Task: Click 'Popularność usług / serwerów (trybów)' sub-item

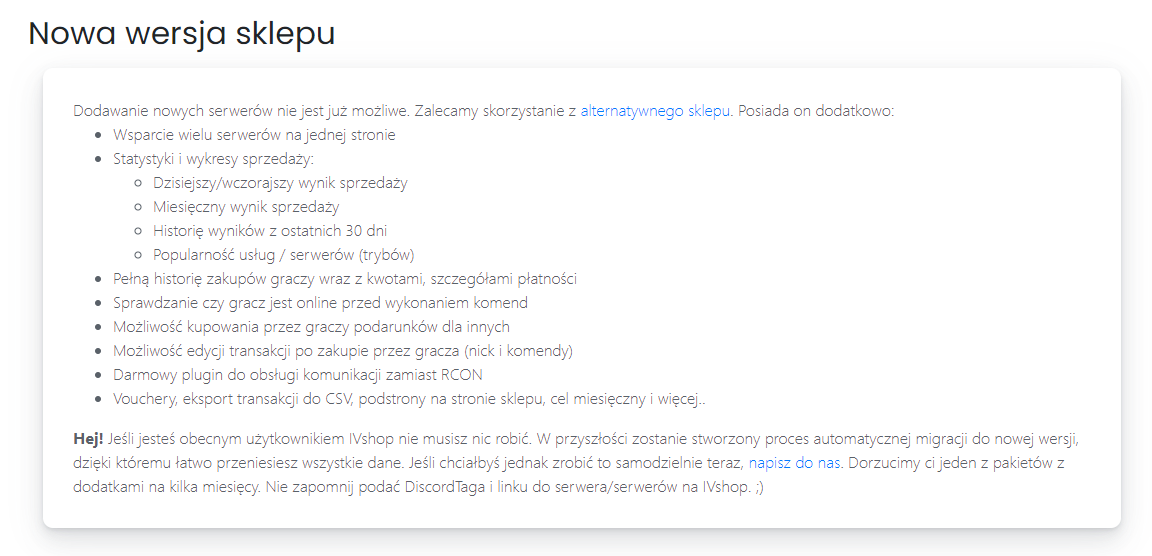Action: click(x=283, y=255)
